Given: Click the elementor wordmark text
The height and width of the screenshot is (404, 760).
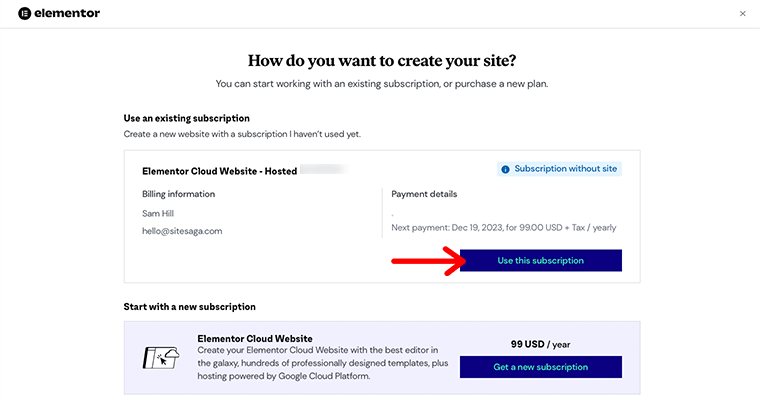Looking at the screenshot, I should coord(67,14).
